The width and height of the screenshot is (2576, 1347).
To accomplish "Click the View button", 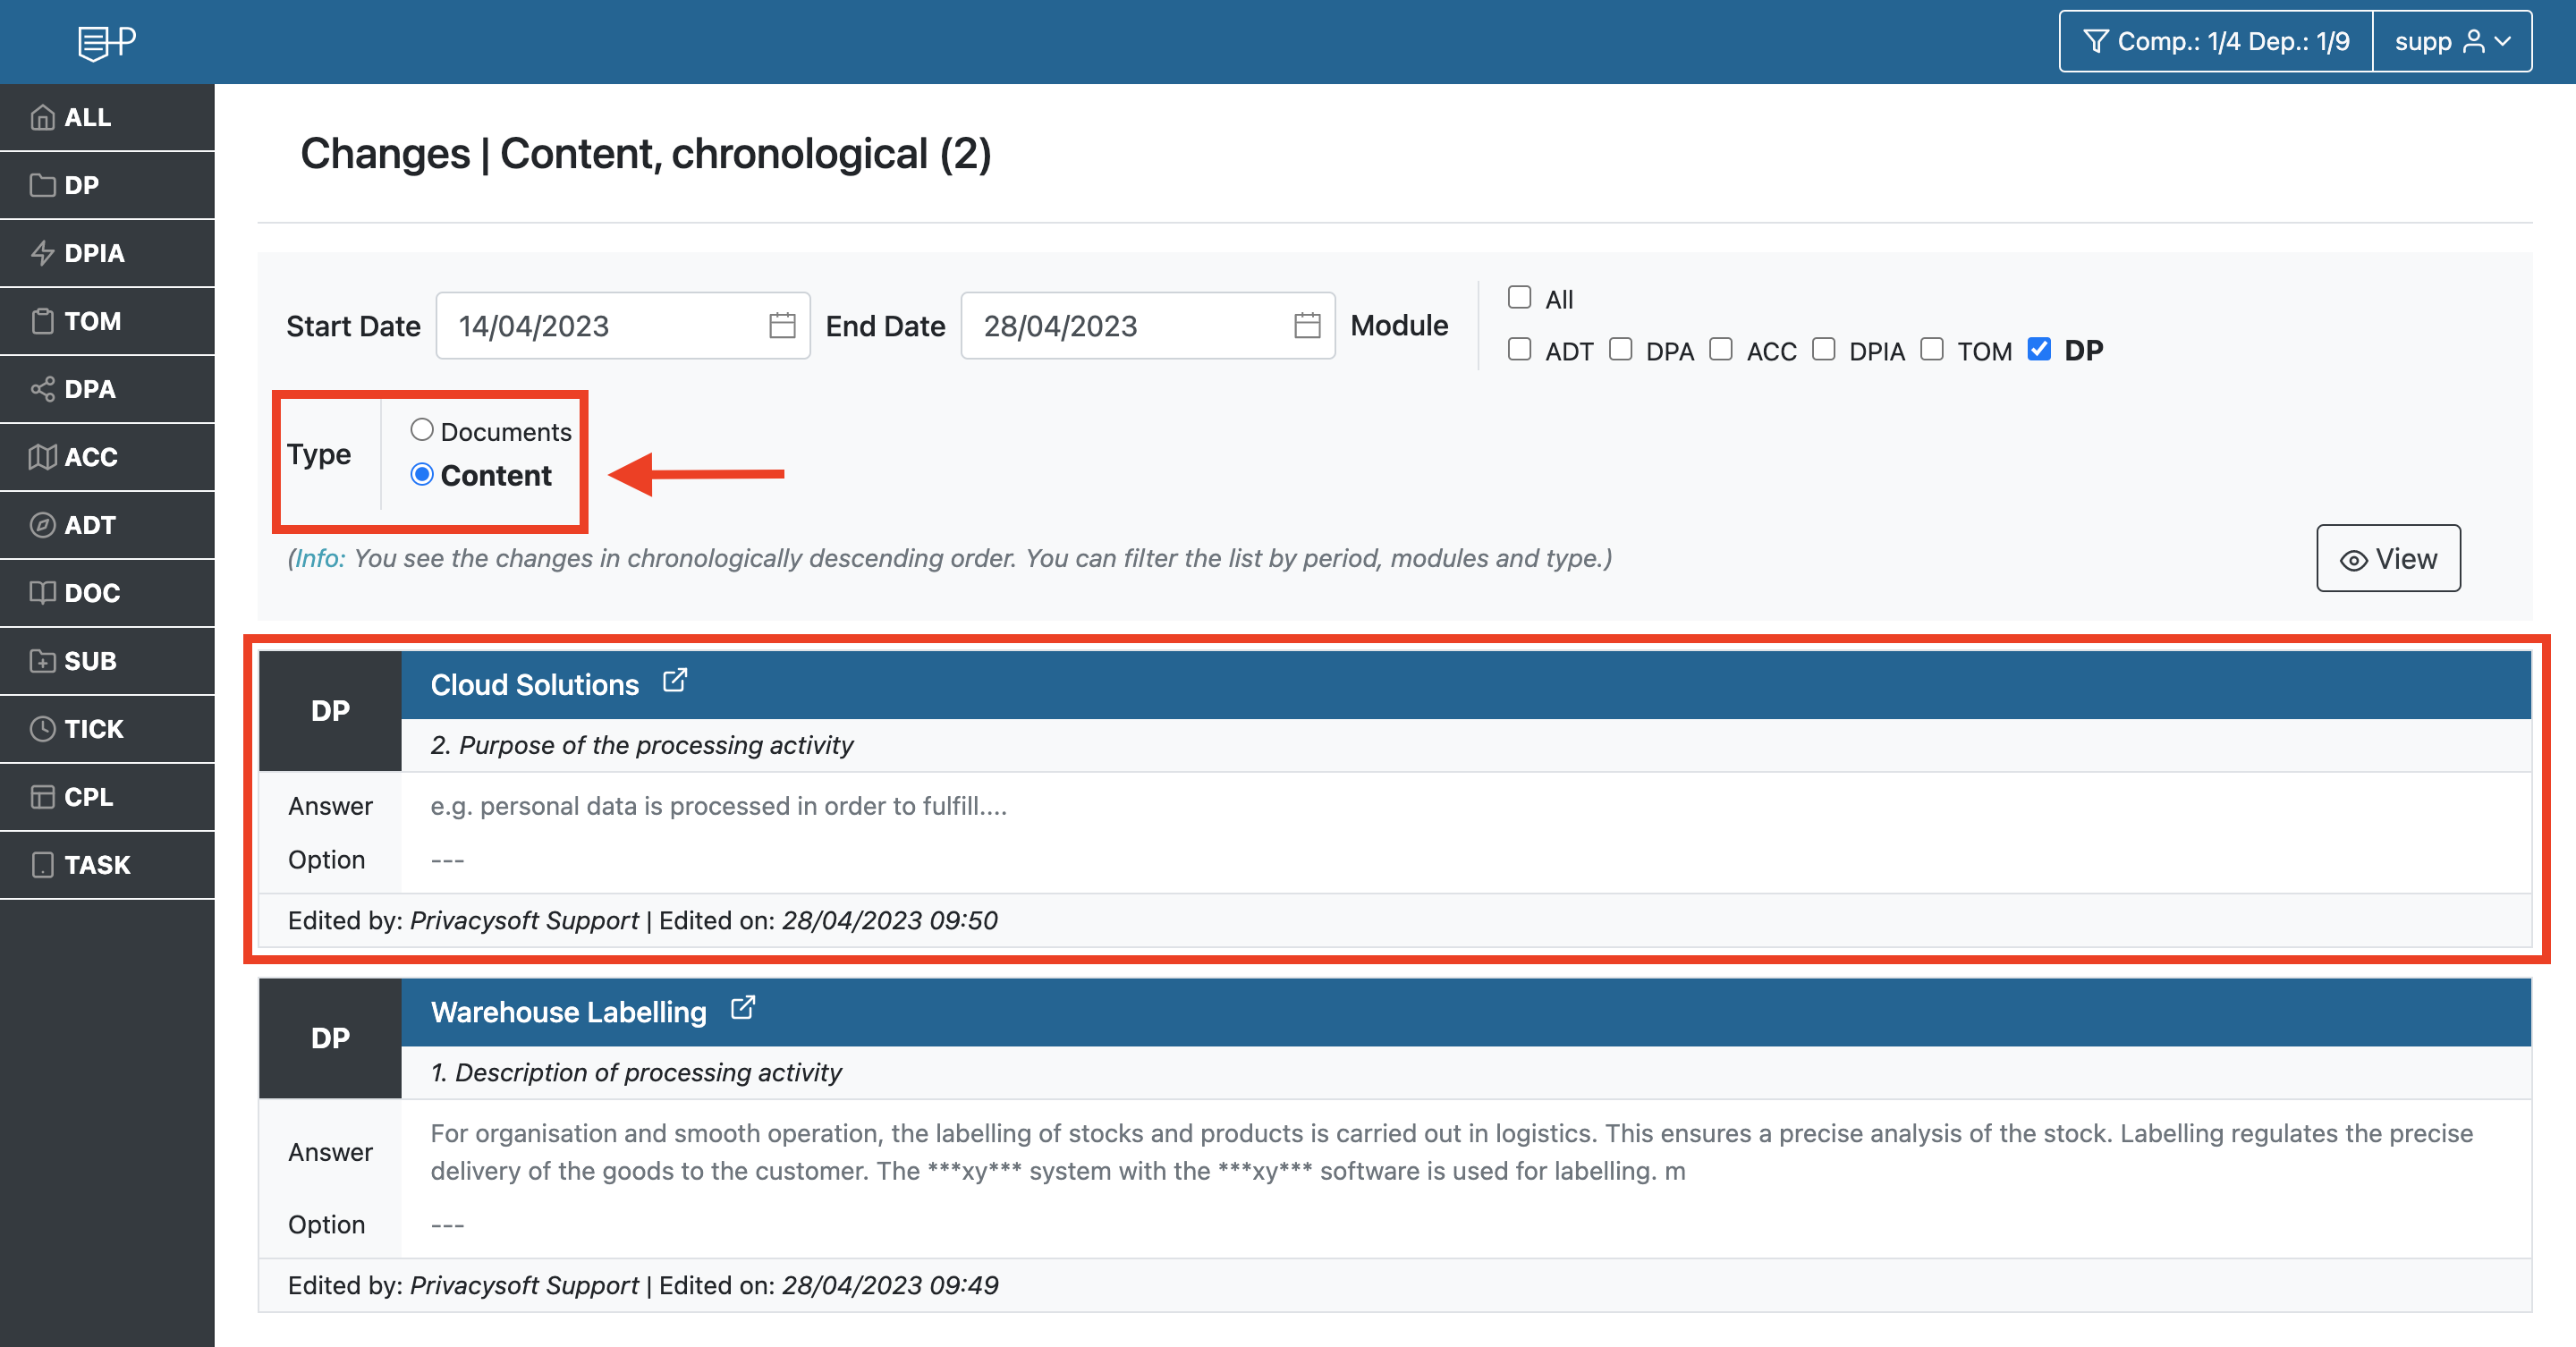I will pos(2388,558).
